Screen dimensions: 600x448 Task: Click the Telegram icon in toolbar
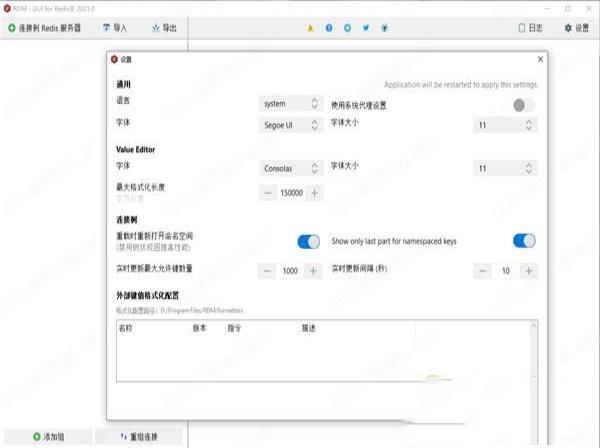(x=347, y=28)
